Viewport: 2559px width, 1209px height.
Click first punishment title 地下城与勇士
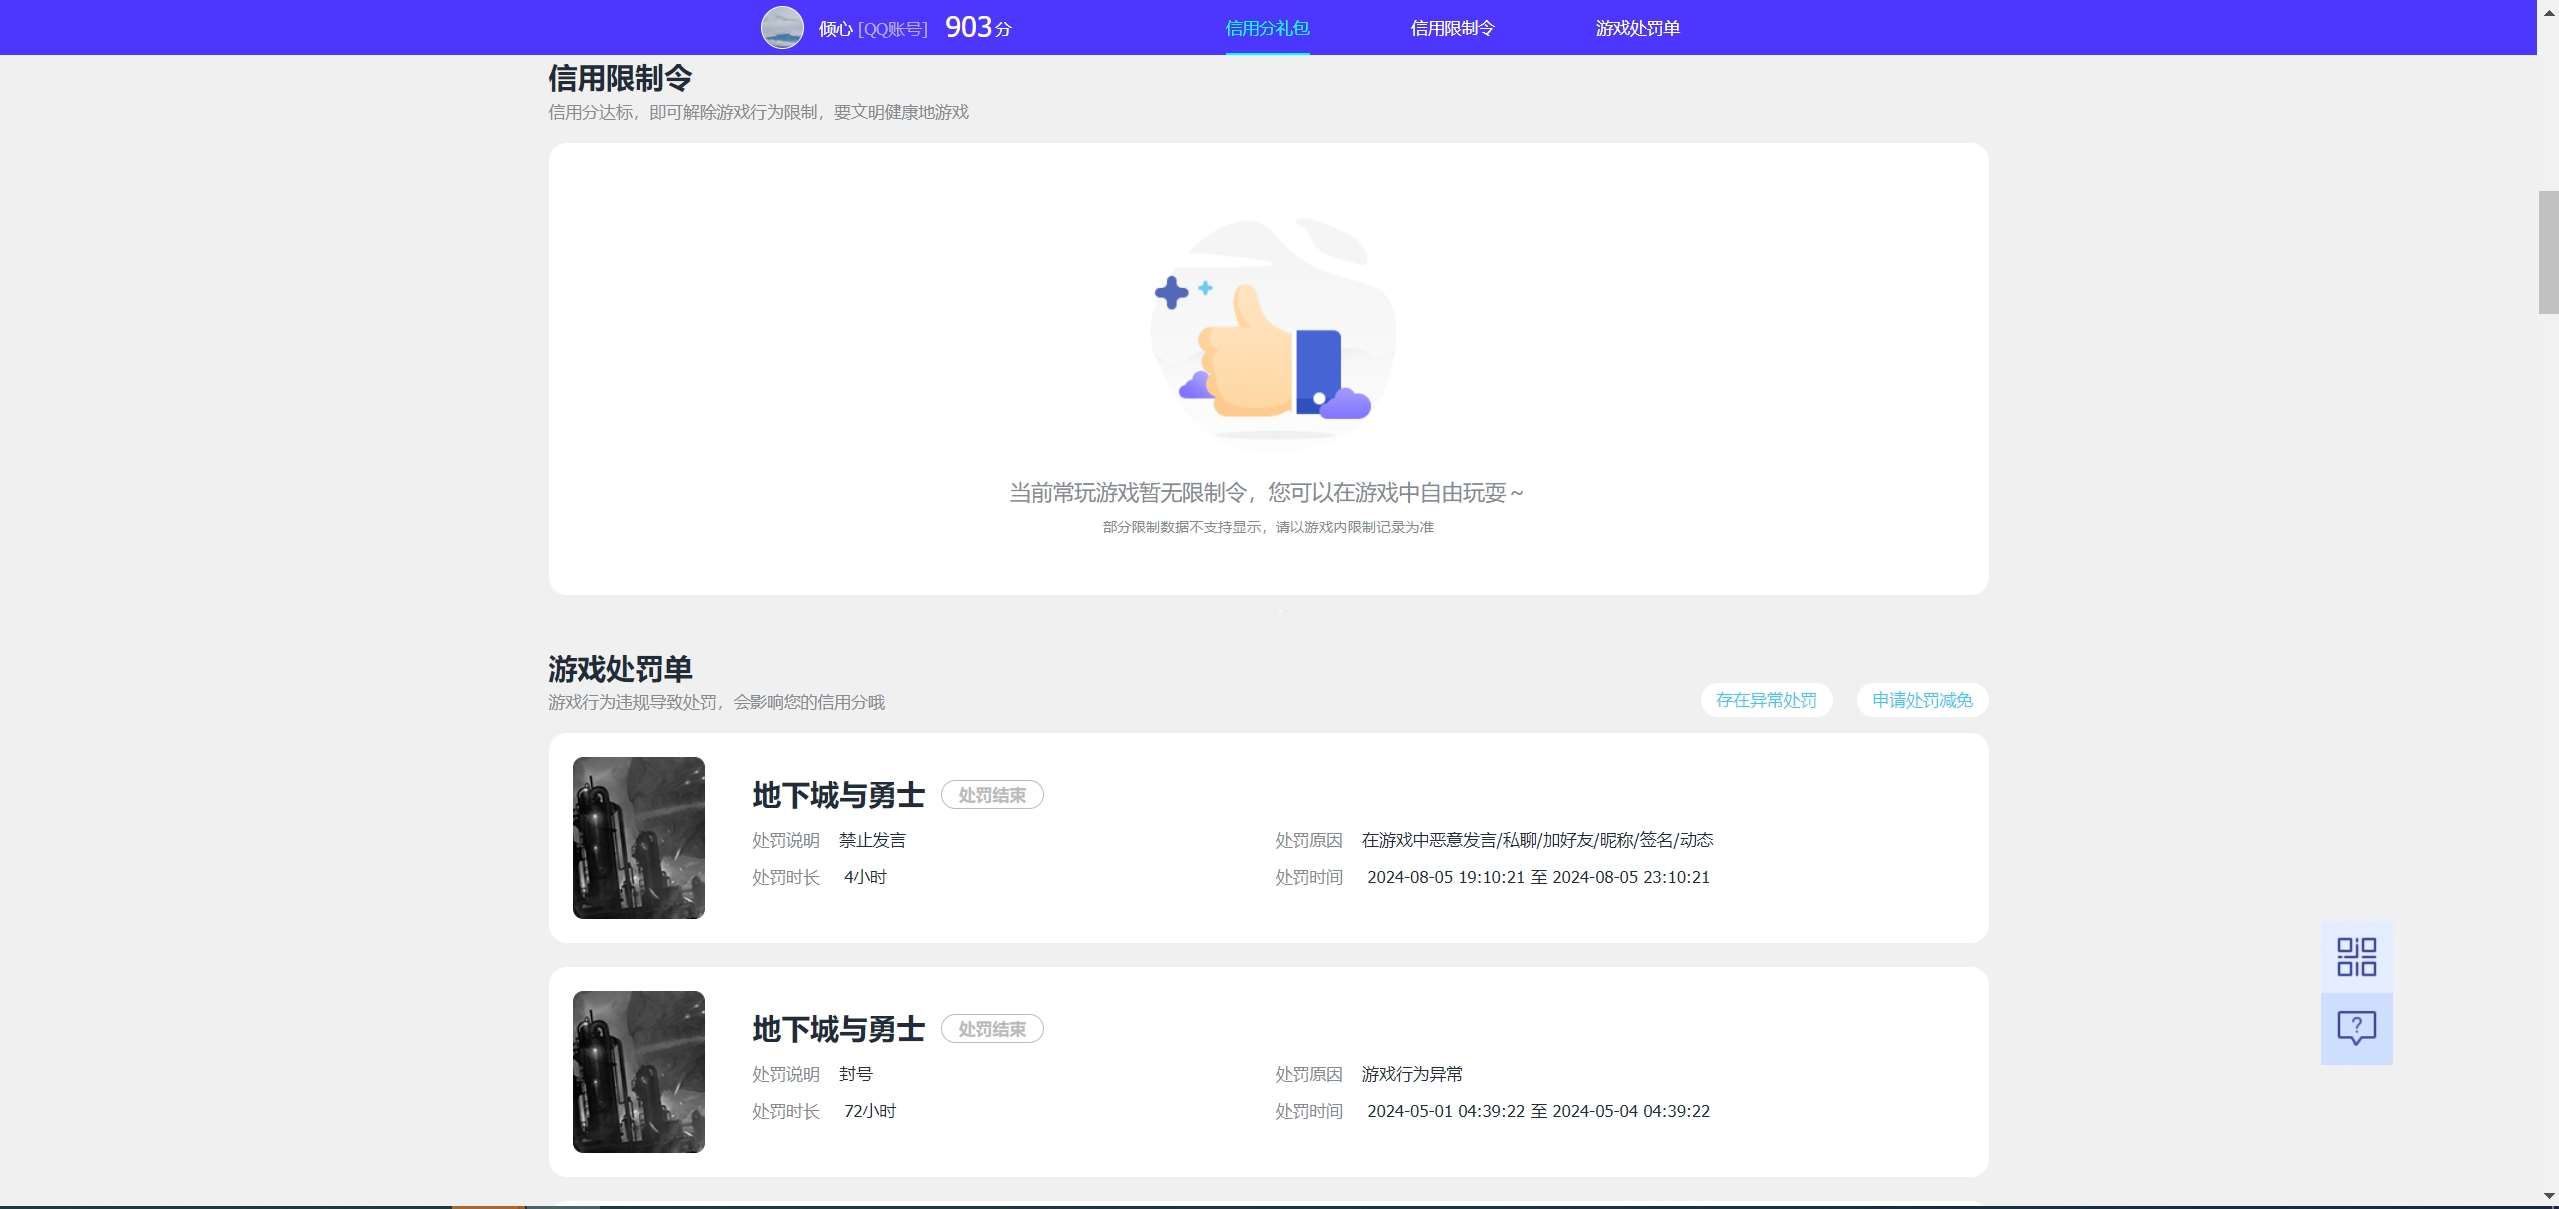click(x=838, y=795)
